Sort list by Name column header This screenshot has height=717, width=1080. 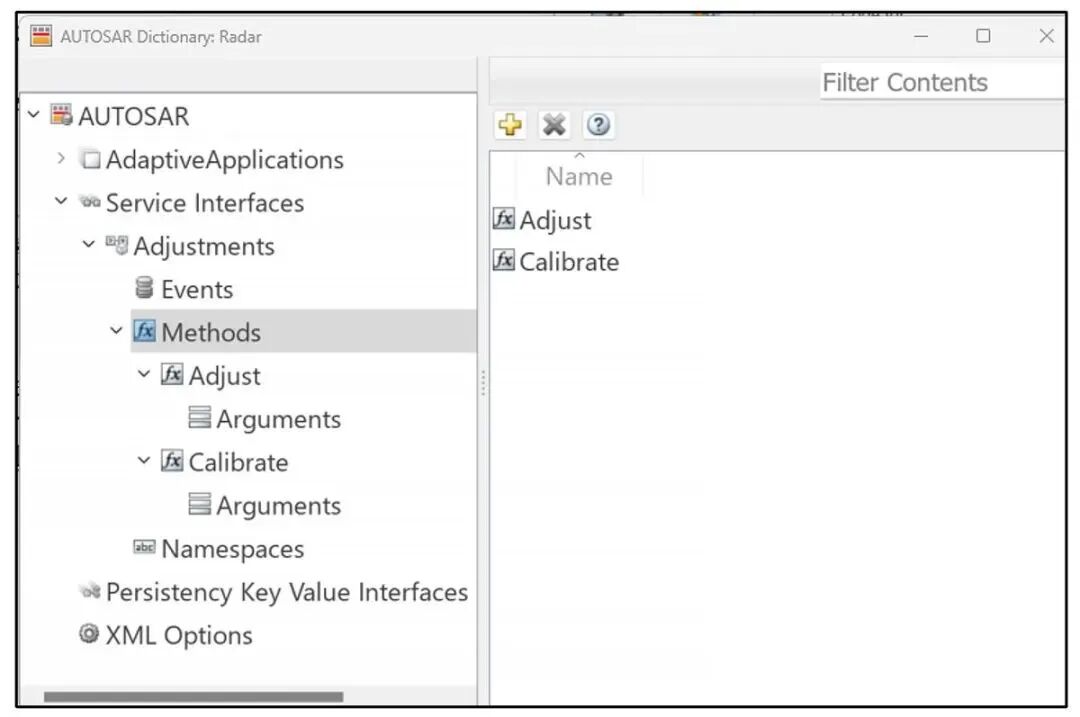coord(579,176)
